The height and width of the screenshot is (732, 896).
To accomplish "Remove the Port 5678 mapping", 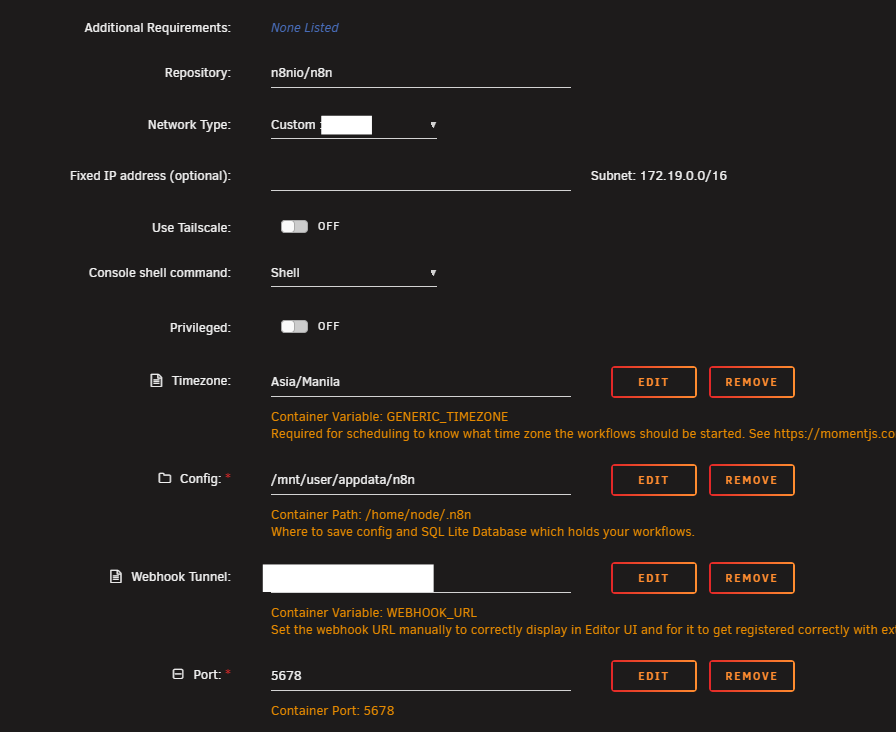I will (751, 675).
